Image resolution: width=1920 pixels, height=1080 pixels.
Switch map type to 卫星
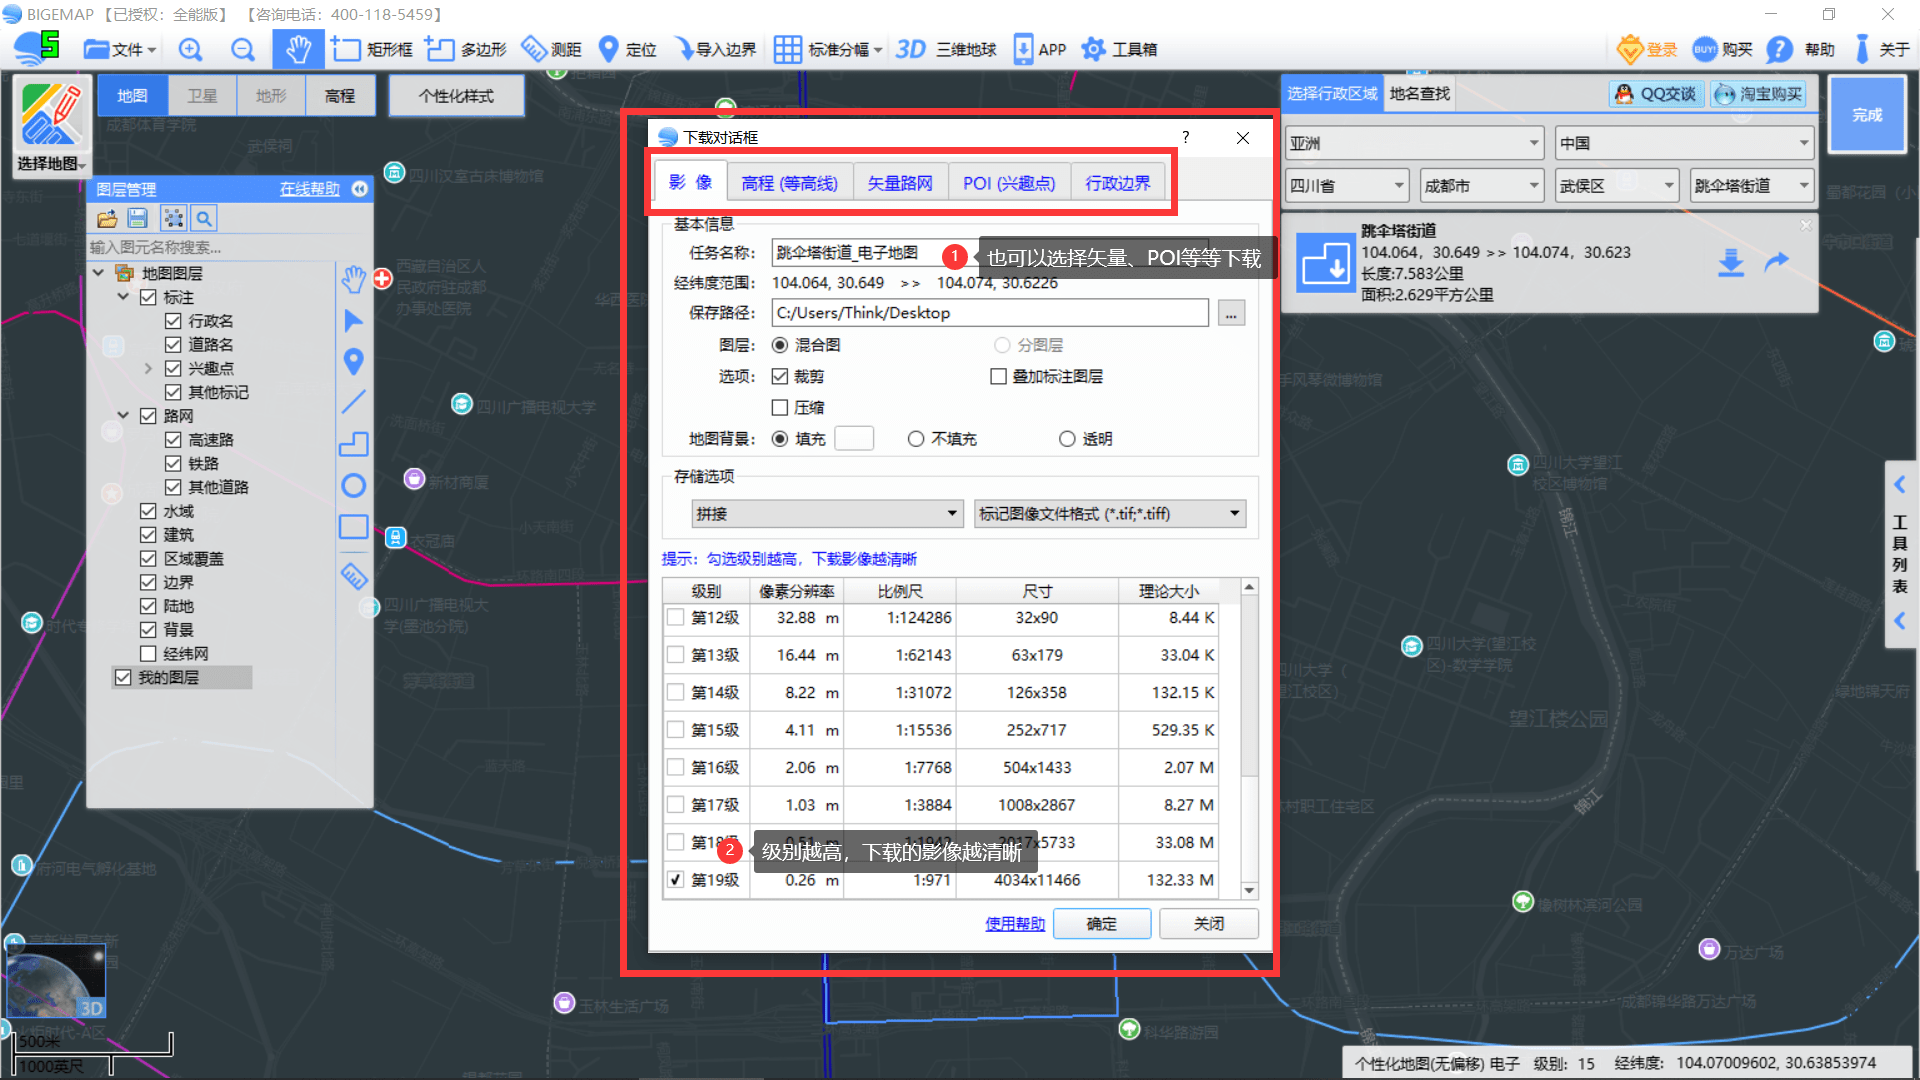202,96
